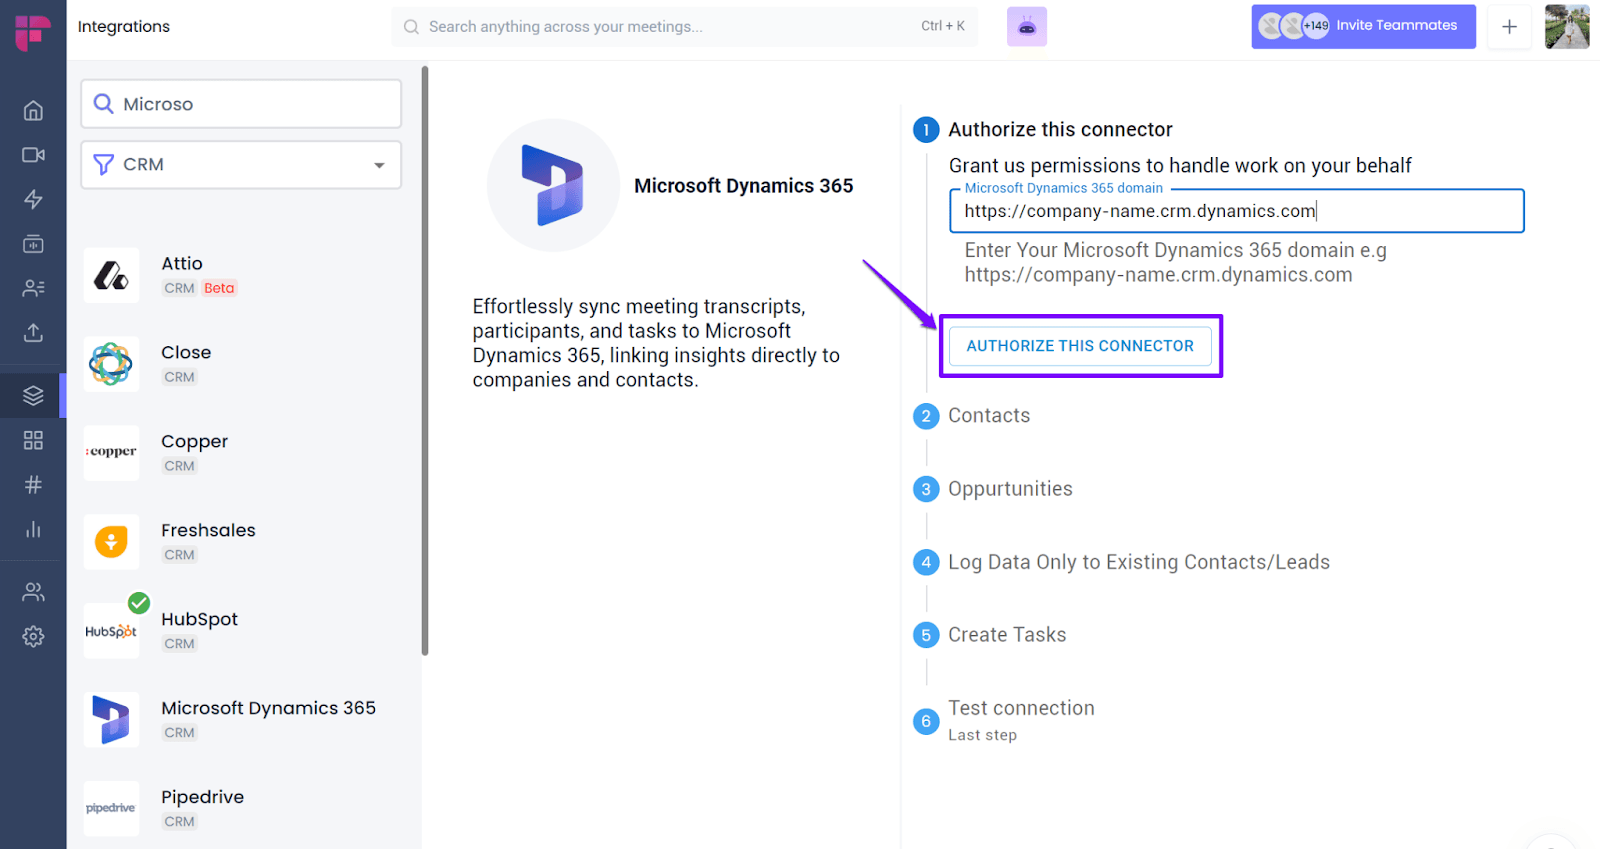Click the Authorize This Connector button
This screenshot has height=849, width=1600.
[1080, 346]
